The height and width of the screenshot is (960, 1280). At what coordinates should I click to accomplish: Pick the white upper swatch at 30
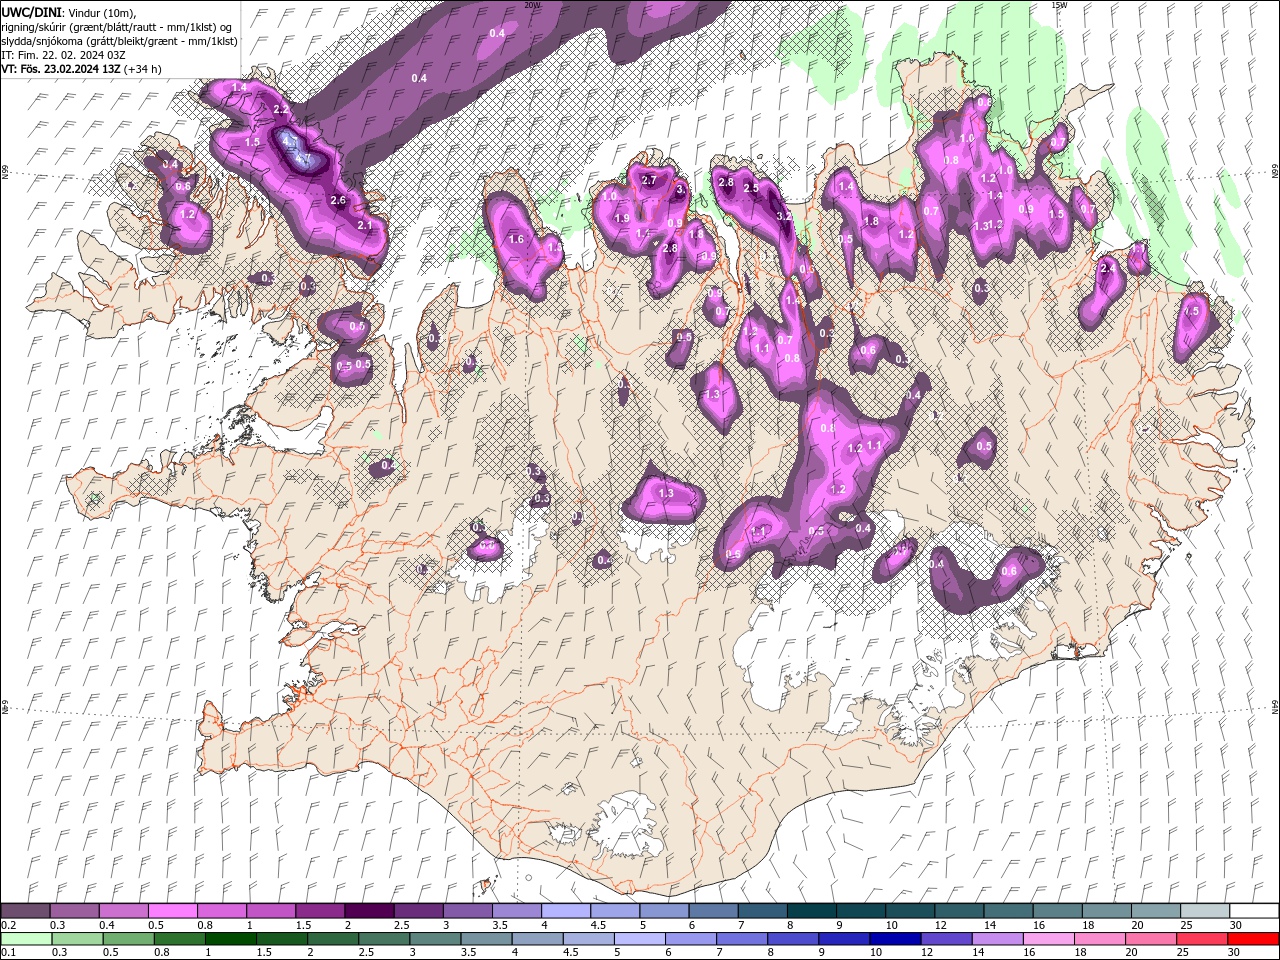(1254, 911)
